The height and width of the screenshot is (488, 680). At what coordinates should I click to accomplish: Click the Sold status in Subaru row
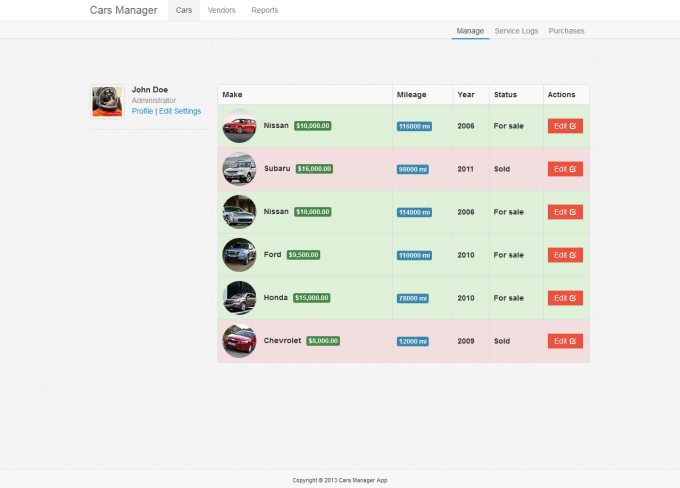click(x=502, y=169)
